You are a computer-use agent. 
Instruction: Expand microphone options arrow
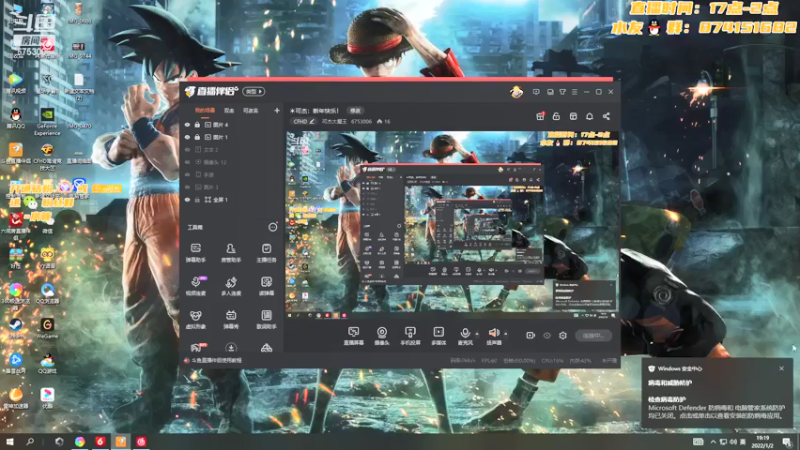tap(477, 334)
